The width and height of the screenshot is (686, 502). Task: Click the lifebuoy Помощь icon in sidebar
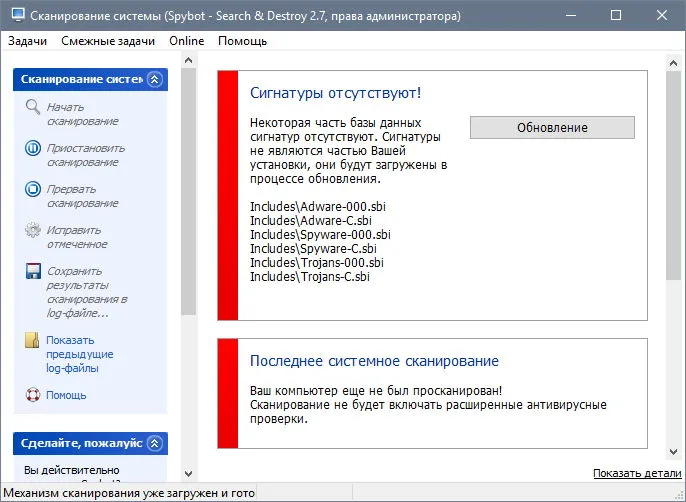(x=33, y=395)
